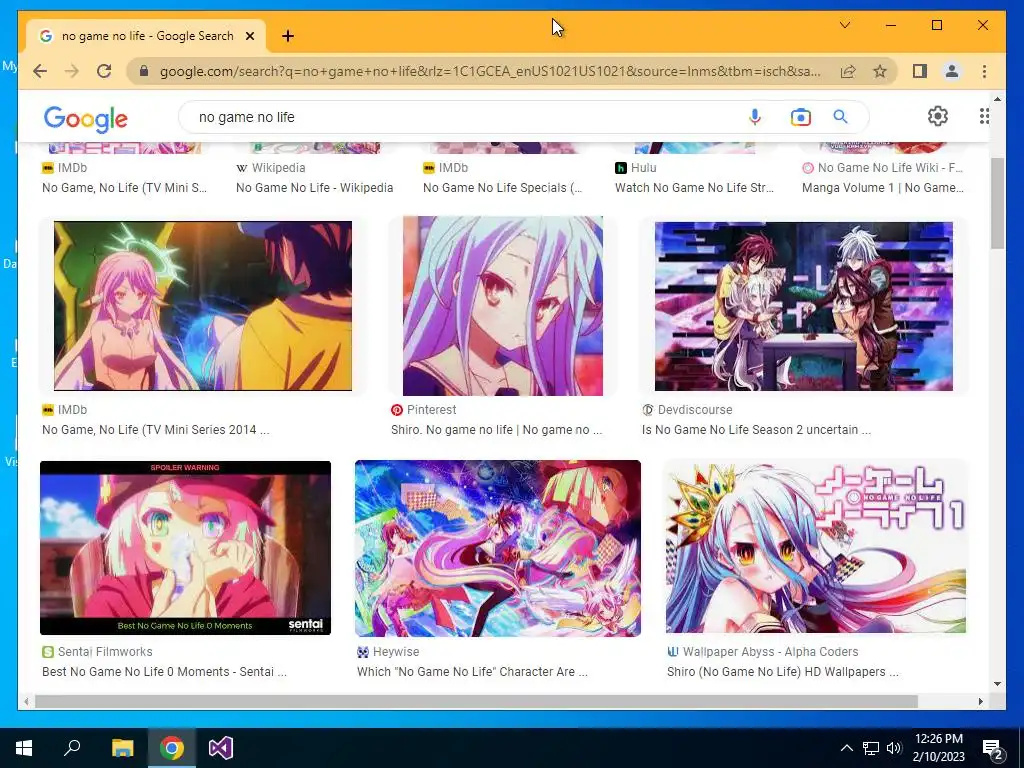Open 'Manga Volume 1 | No Game...' wiki result
Image resolution: width=1024 pixels, height=768 pixels.
883,187
